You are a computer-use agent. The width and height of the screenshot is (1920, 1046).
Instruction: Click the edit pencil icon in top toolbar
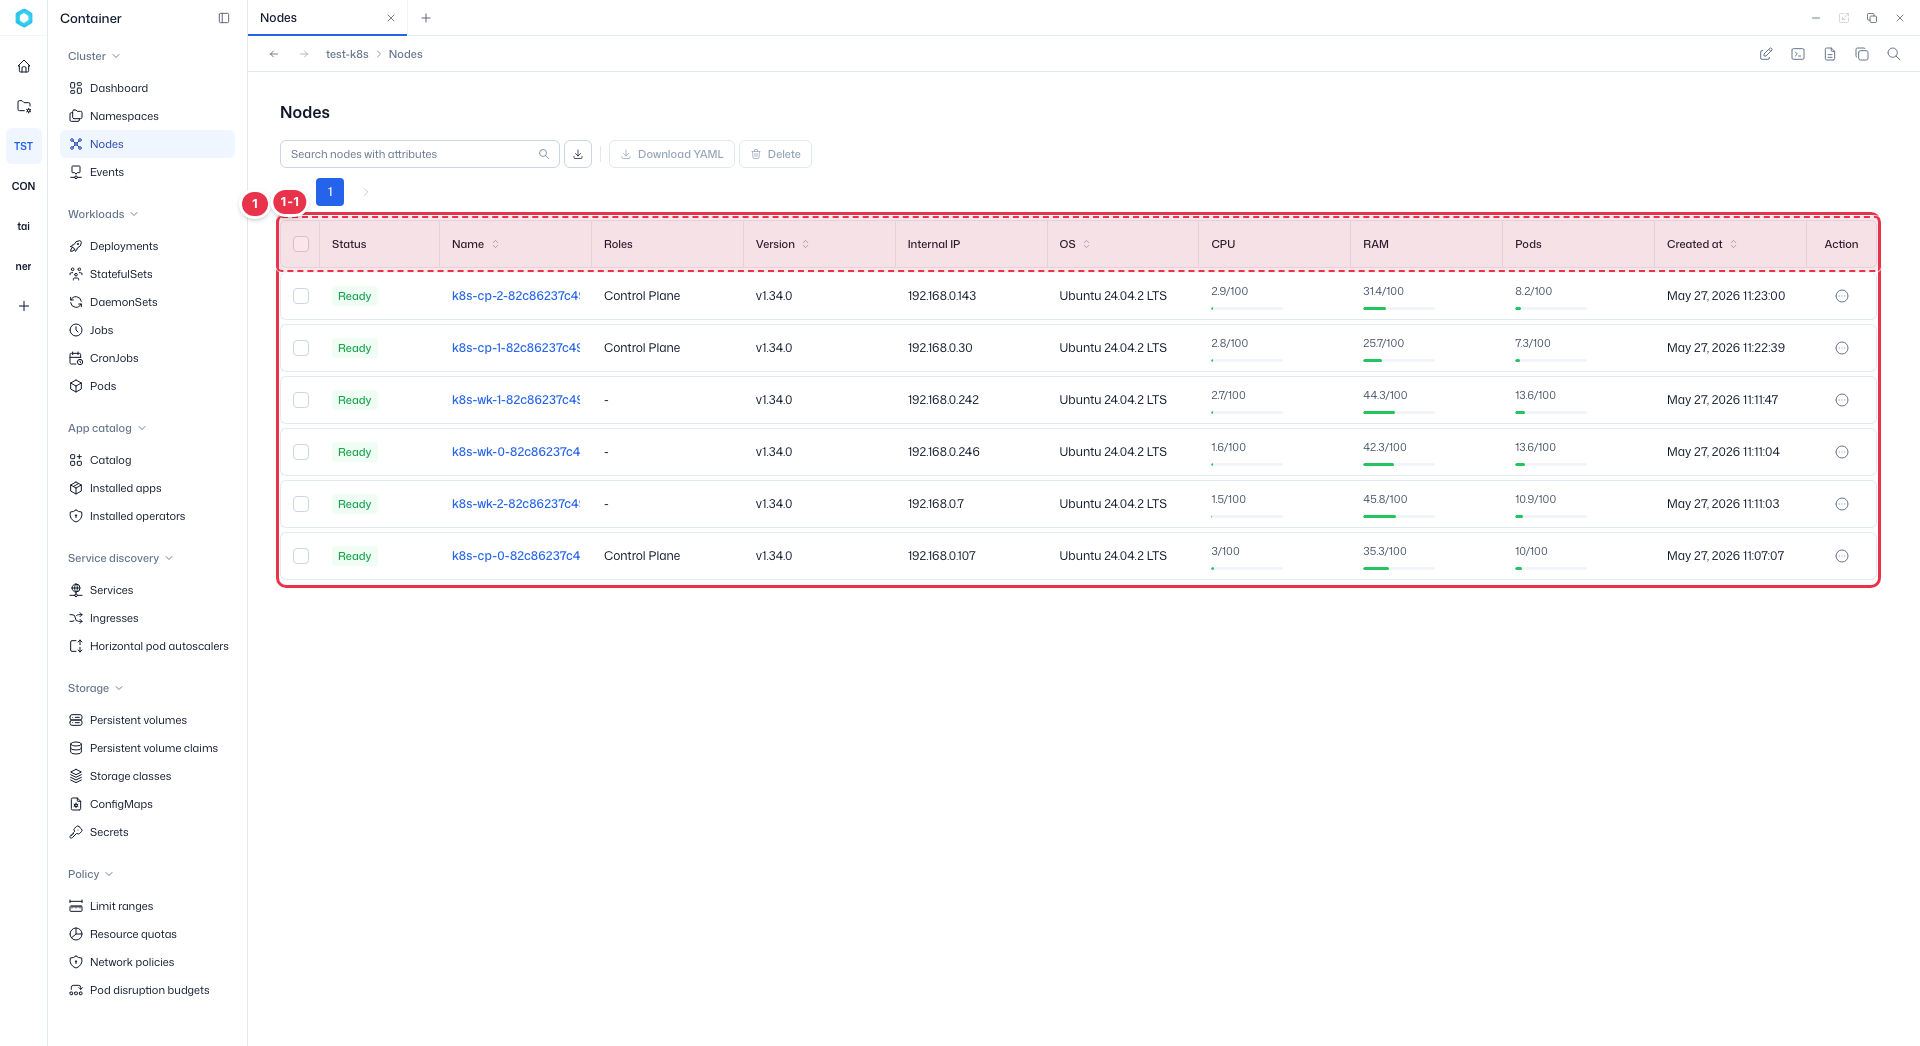click(x=1765, y=54)
